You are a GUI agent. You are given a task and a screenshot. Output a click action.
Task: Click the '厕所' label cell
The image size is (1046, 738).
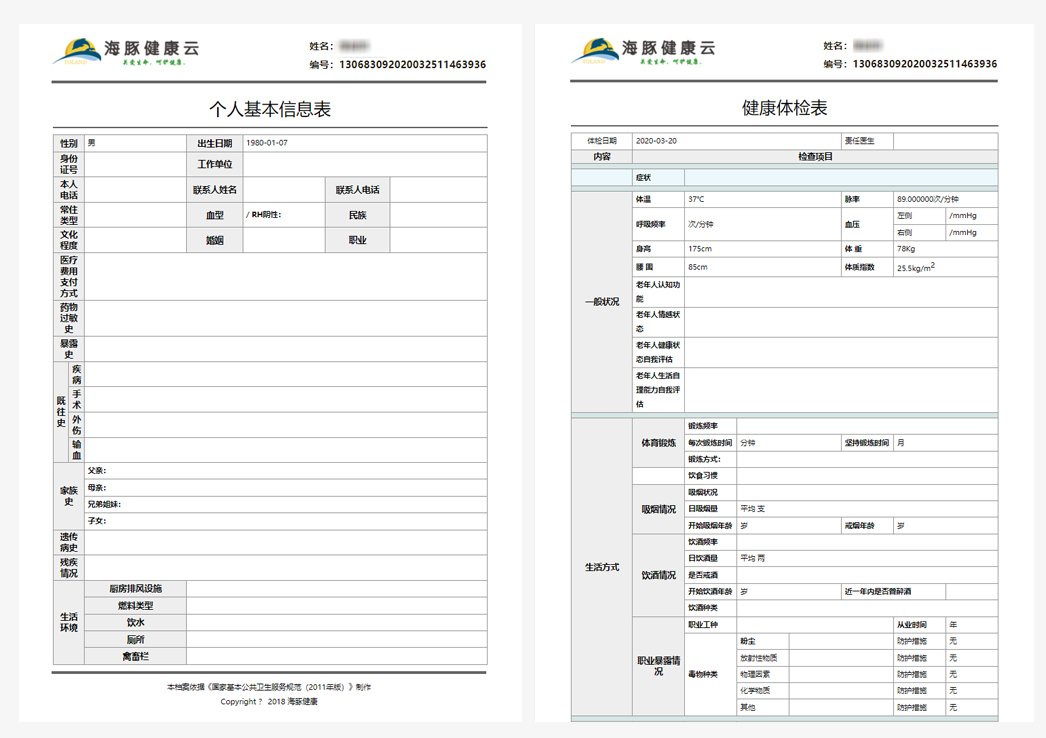pos(135,639)
